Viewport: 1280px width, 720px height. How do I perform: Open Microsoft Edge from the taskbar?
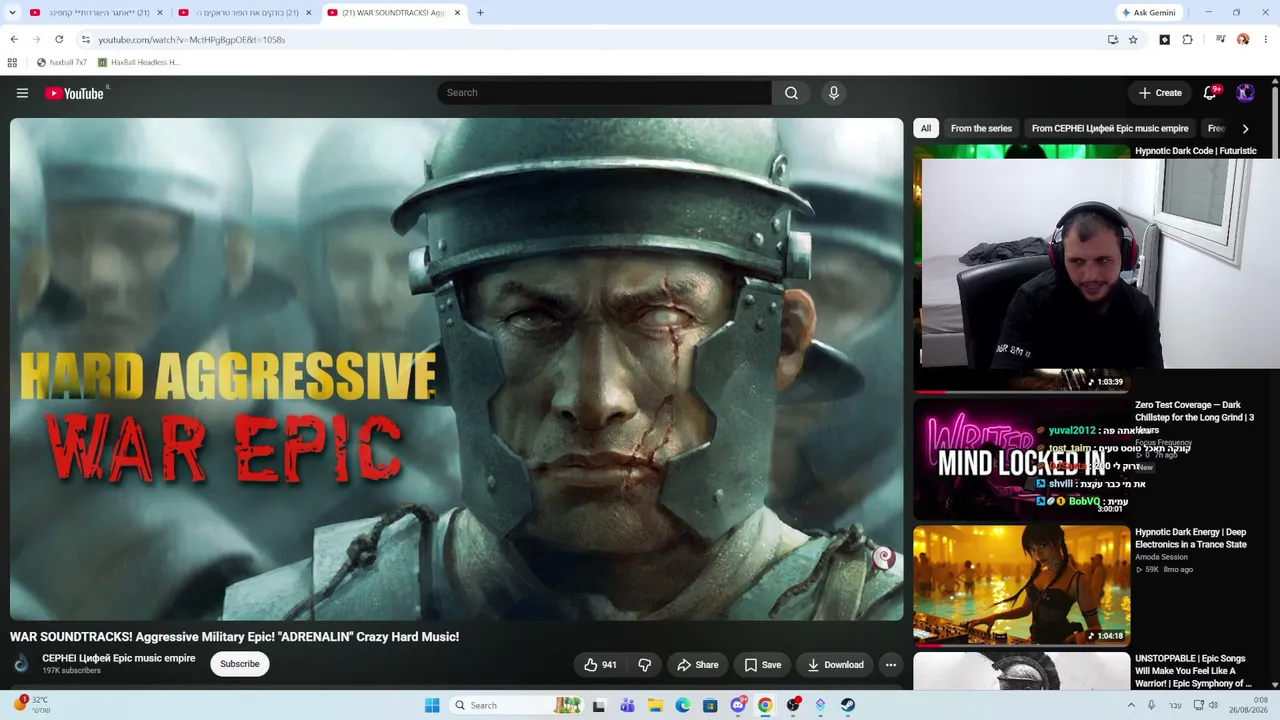coord(682,705)
